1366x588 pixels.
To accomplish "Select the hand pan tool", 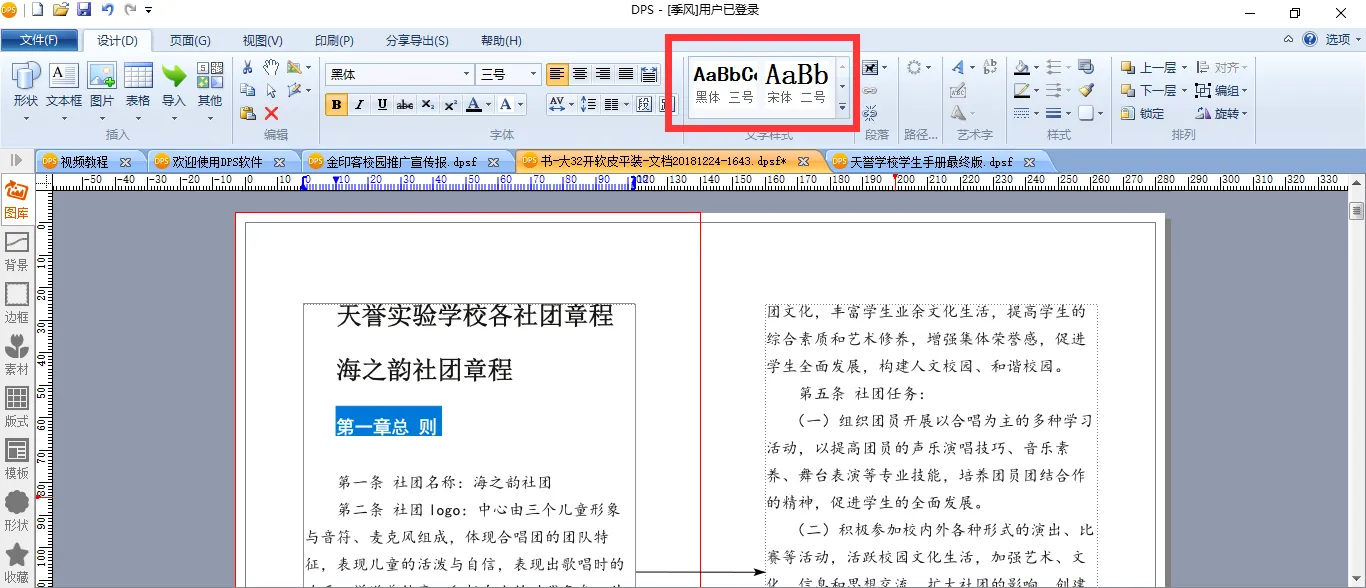I will coord(271,68).
